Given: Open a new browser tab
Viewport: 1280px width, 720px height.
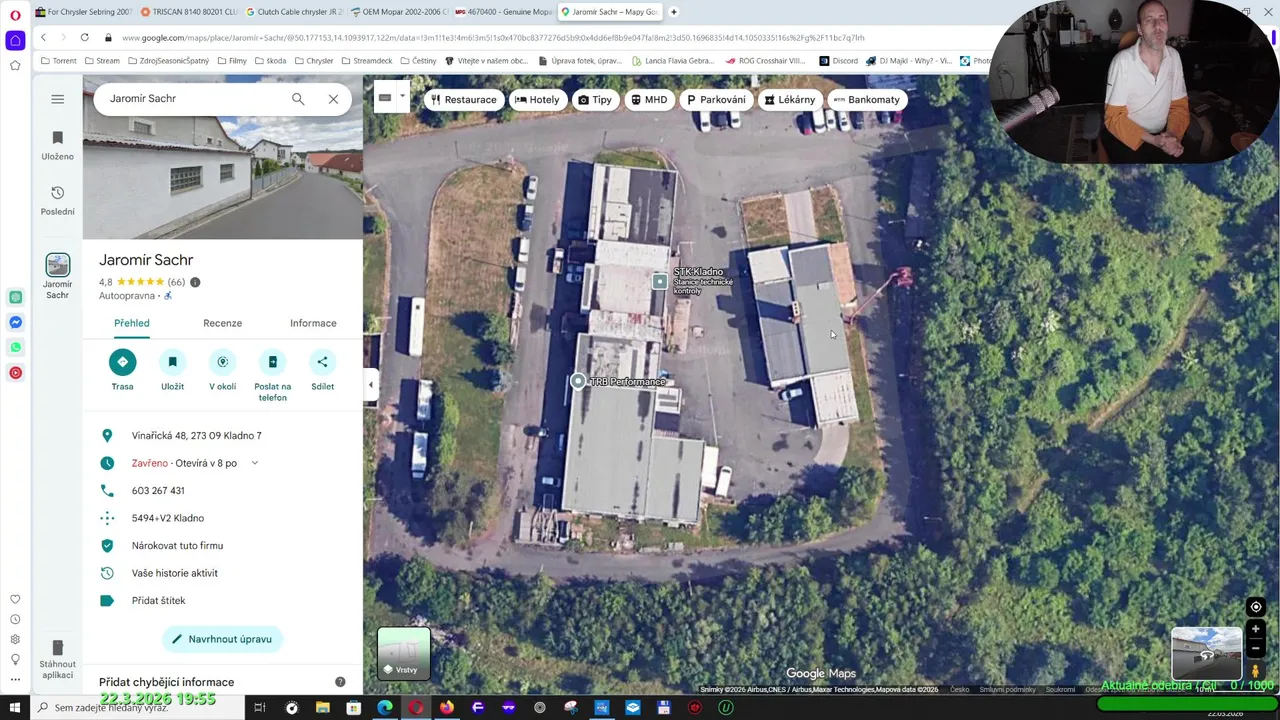Looking at the screenshot, I should (673, 12).
